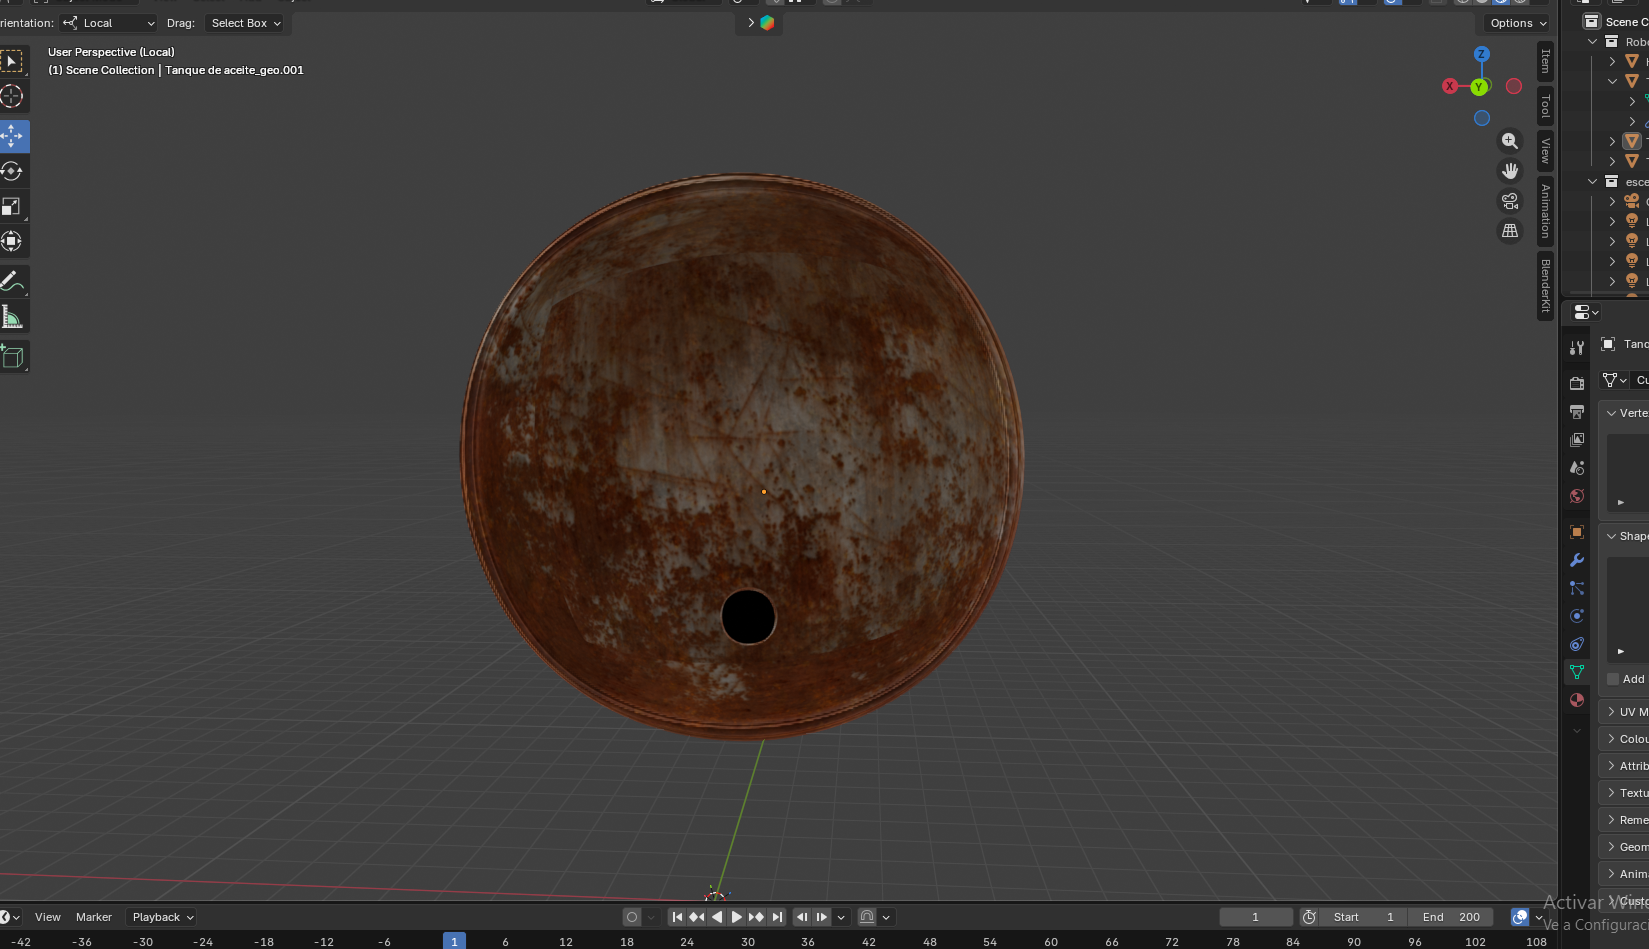This screenshot has width=1649, height=949.
Task: Open the BlenderKit sidebar tab
Action: [x=1545, y=286]
